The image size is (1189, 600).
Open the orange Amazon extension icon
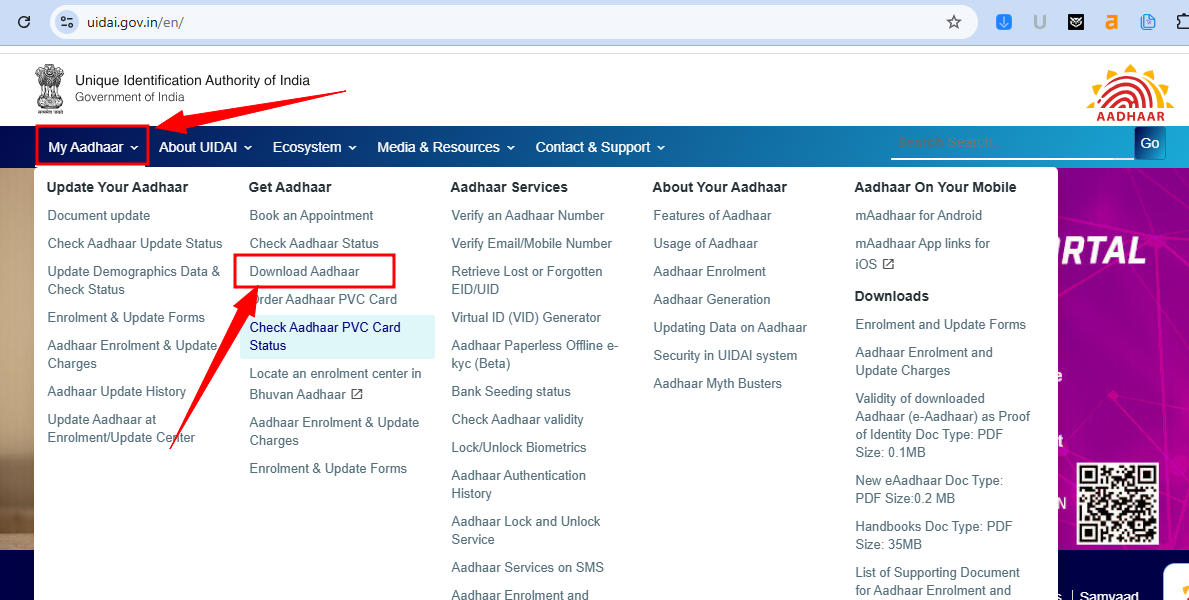1112,22
